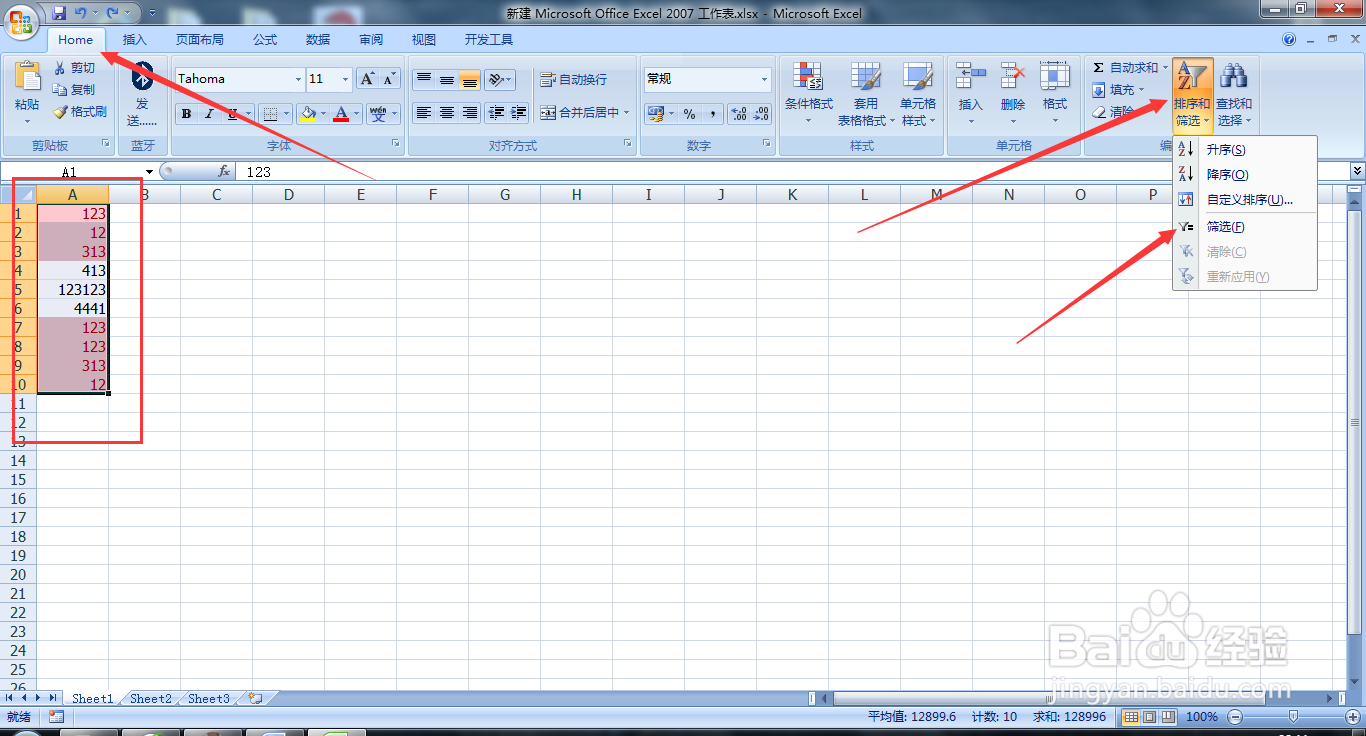Open the 常规 number format dropdown

tap(765, 79)
